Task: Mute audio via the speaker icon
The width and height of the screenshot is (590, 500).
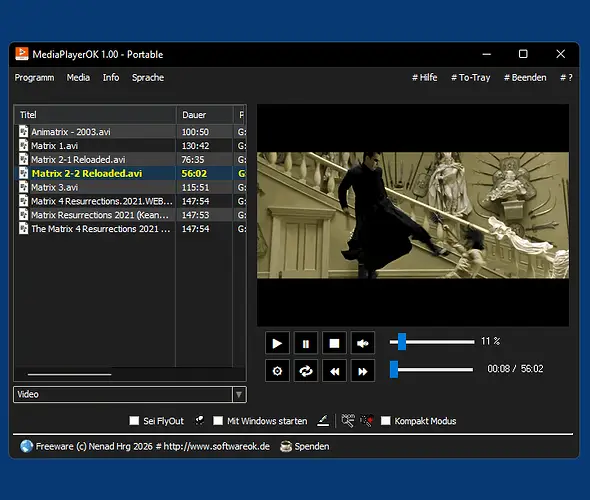Action: point(362,343)
